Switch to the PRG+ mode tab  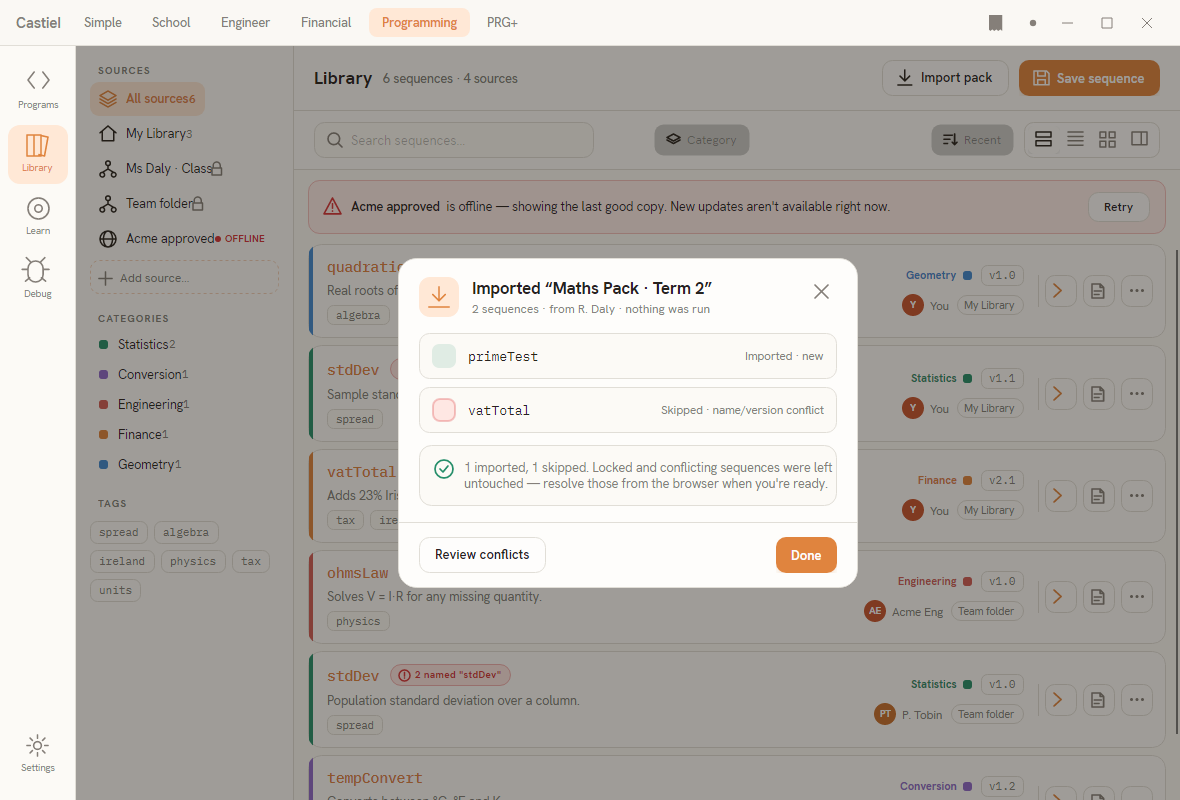pyautogui.click(x=502, y=23)
